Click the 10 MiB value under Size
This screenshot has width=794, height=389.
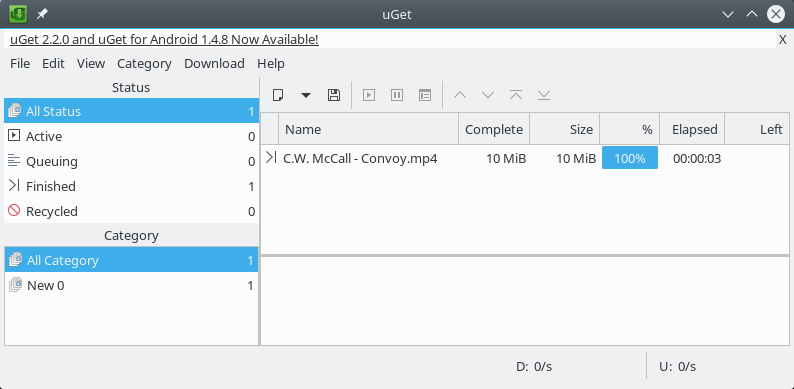tap(576, 159)
